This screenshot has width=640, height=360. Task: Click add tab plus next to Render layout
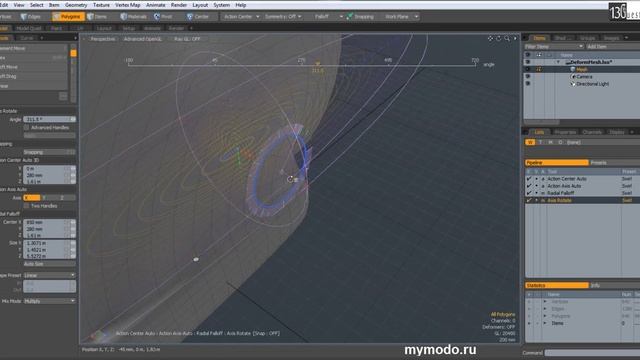tap(191, 28)
